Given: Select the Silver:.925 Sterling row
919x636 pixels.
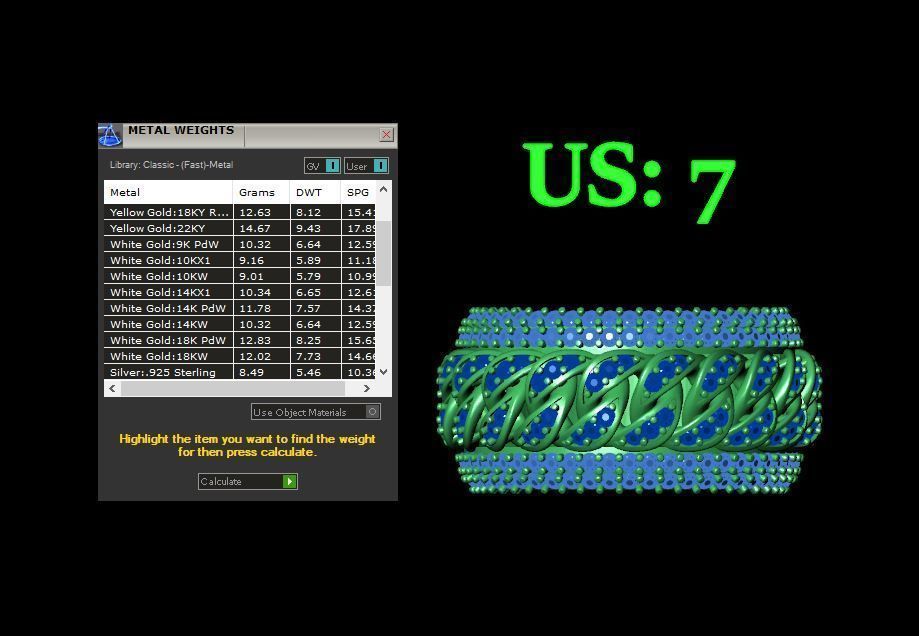Looking at the screenshot, I should [x=240, y=372].
